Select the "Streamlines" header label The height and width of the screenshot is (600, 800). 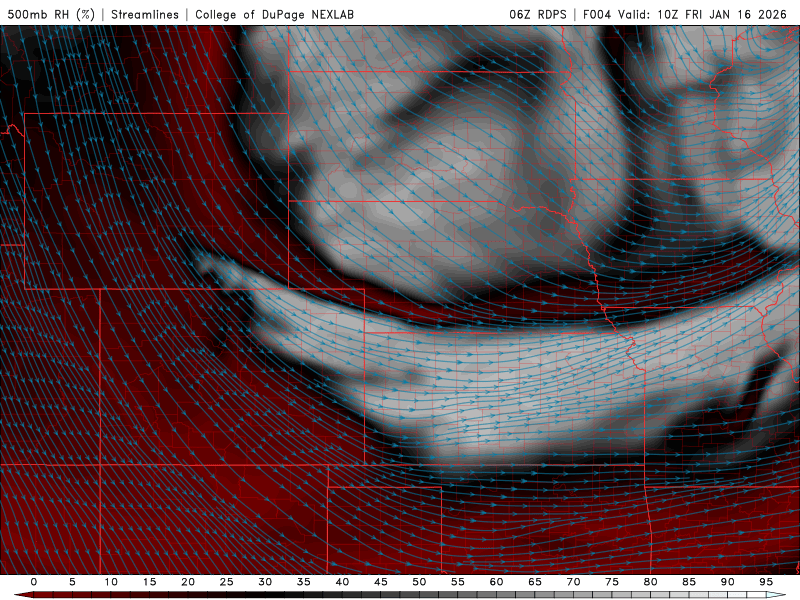point(145,14)
